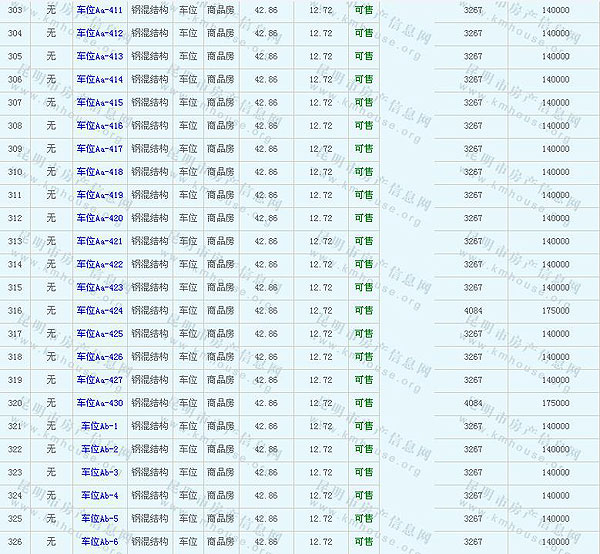Open the 车位Aa-422 parking link
The width and height of the screenshot is (600, 554).
(100, 264)
